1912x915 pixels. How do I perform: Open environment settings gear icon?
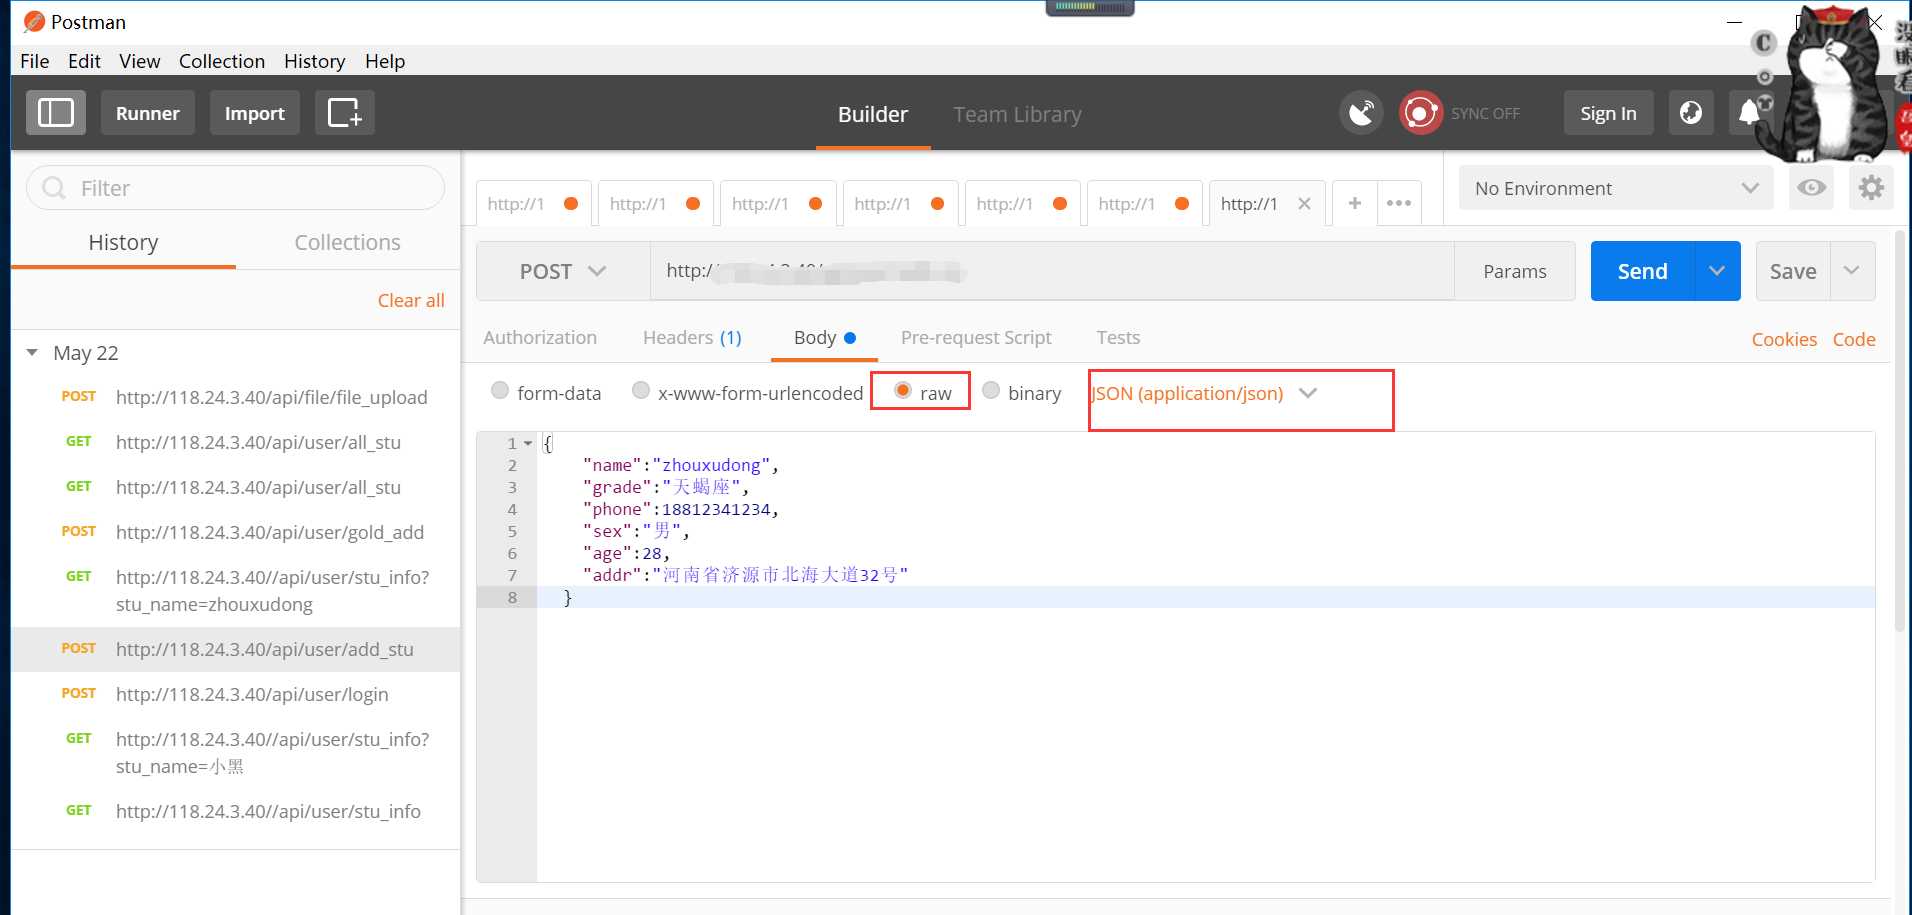tap(1871, 188)
